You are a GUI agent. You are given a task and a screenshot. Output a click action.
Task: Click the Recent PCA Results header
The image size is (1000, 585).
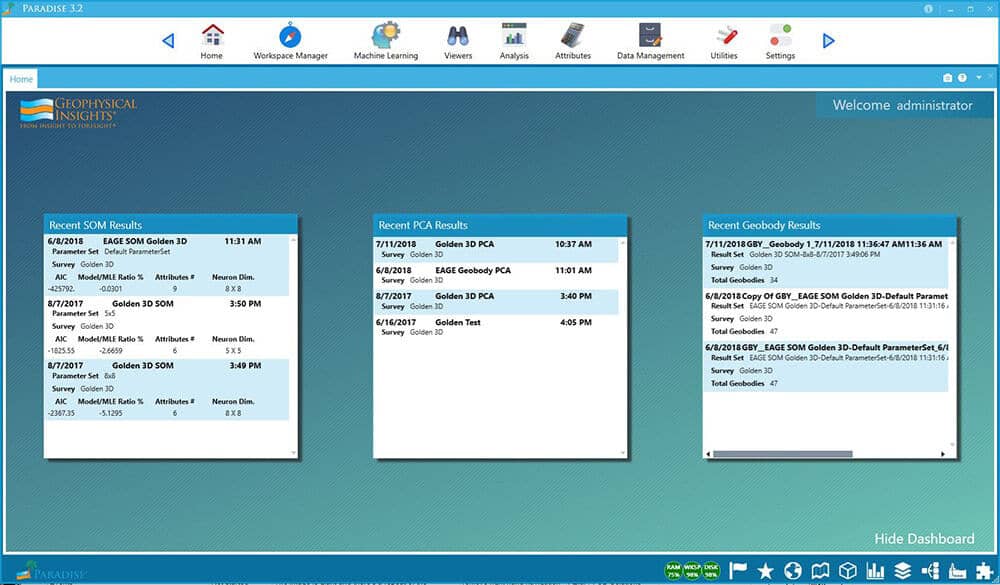click(500, 225)
